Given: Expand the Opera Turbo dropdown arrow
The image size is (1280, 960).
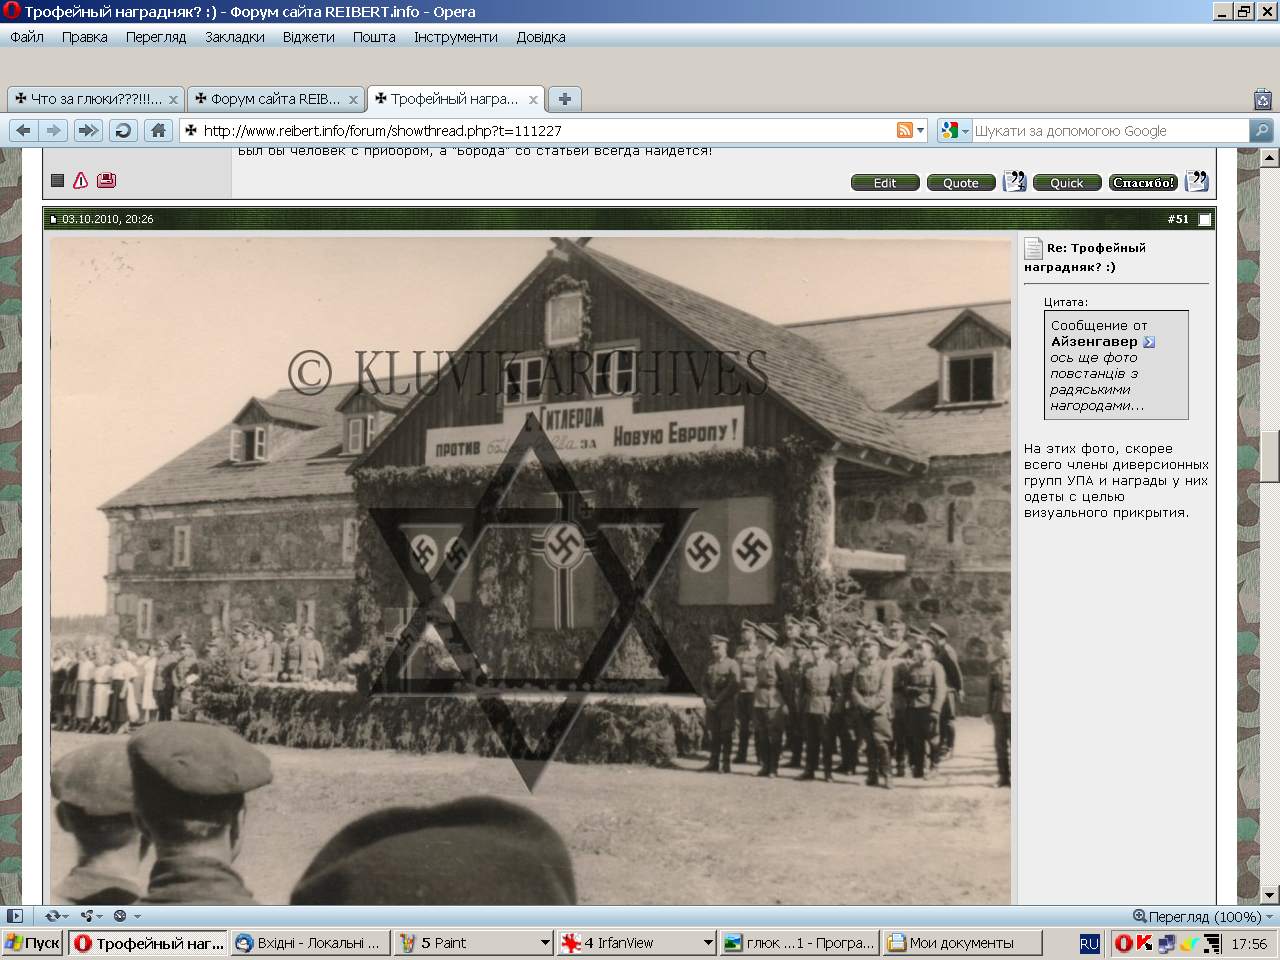Looking at the screenshot, I should click(x=137, y=916).
